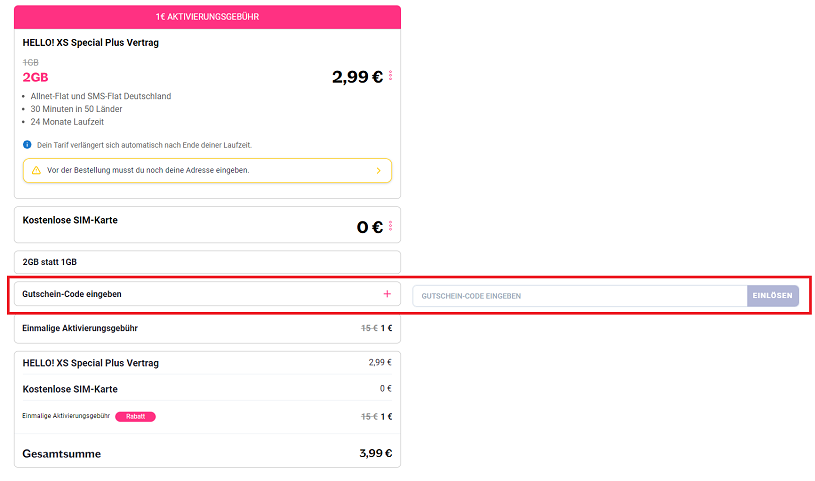Click the yellow warning triangle icon
This screenshot has height=481, width=815.
[x=36, y=171]
